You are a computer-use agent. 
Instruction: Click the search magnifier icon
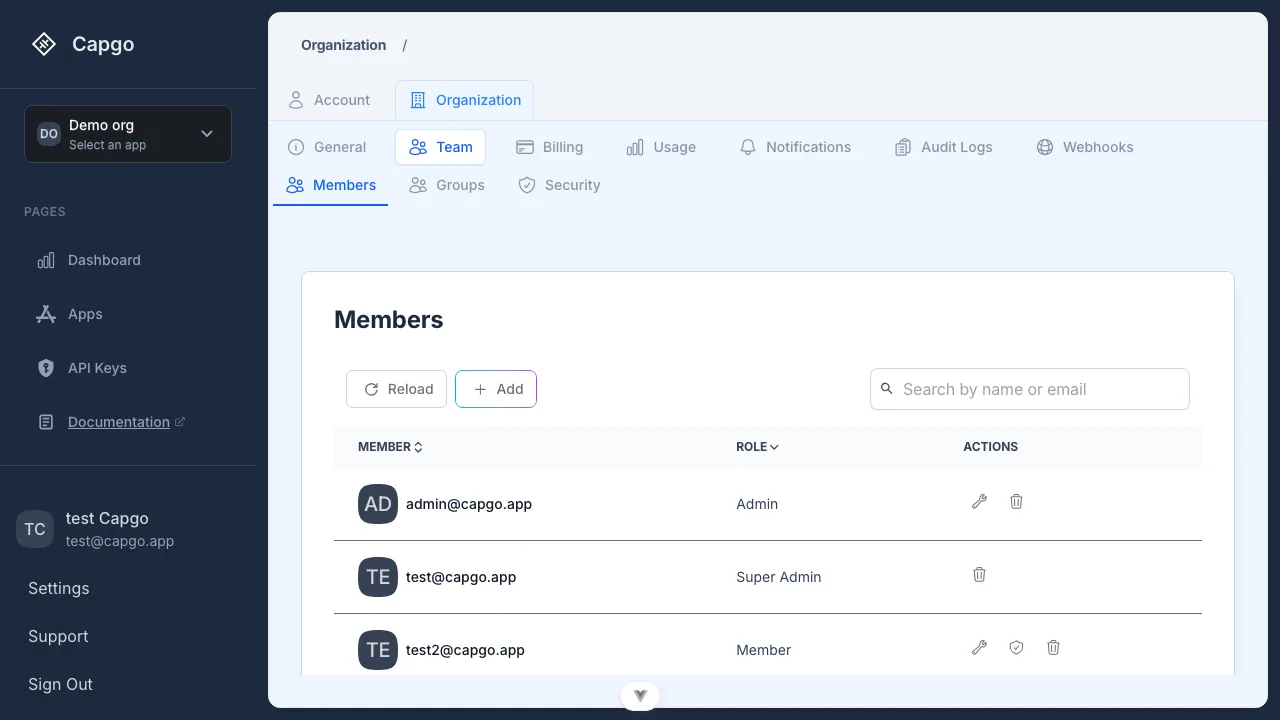(x=887, y=389)
